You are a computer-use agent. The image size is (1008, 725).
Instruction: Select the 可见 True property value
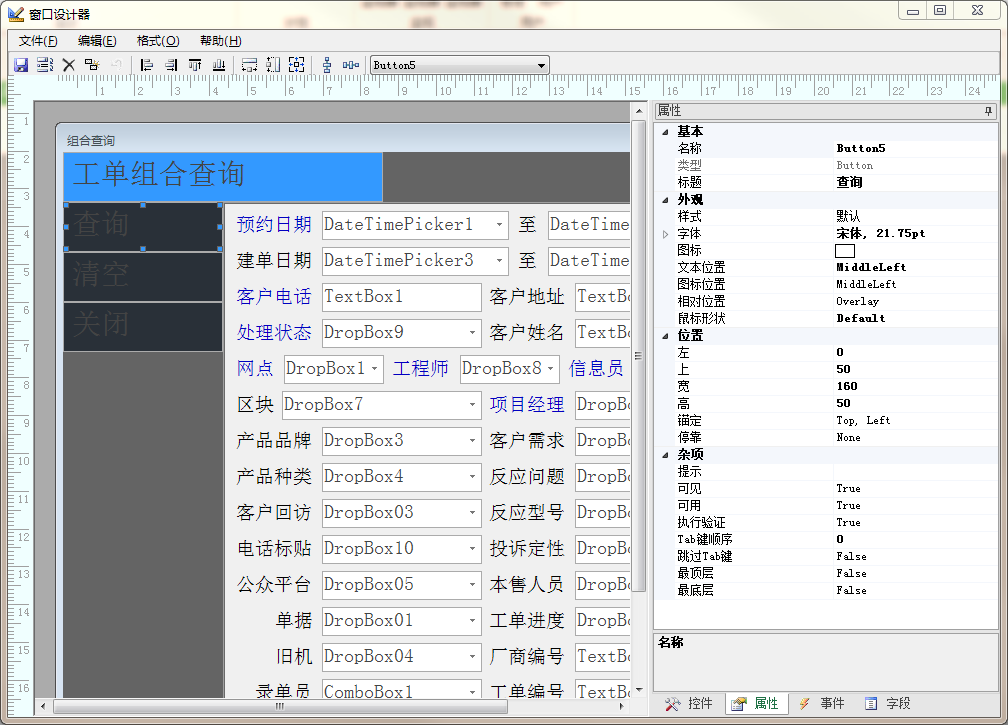848,489
